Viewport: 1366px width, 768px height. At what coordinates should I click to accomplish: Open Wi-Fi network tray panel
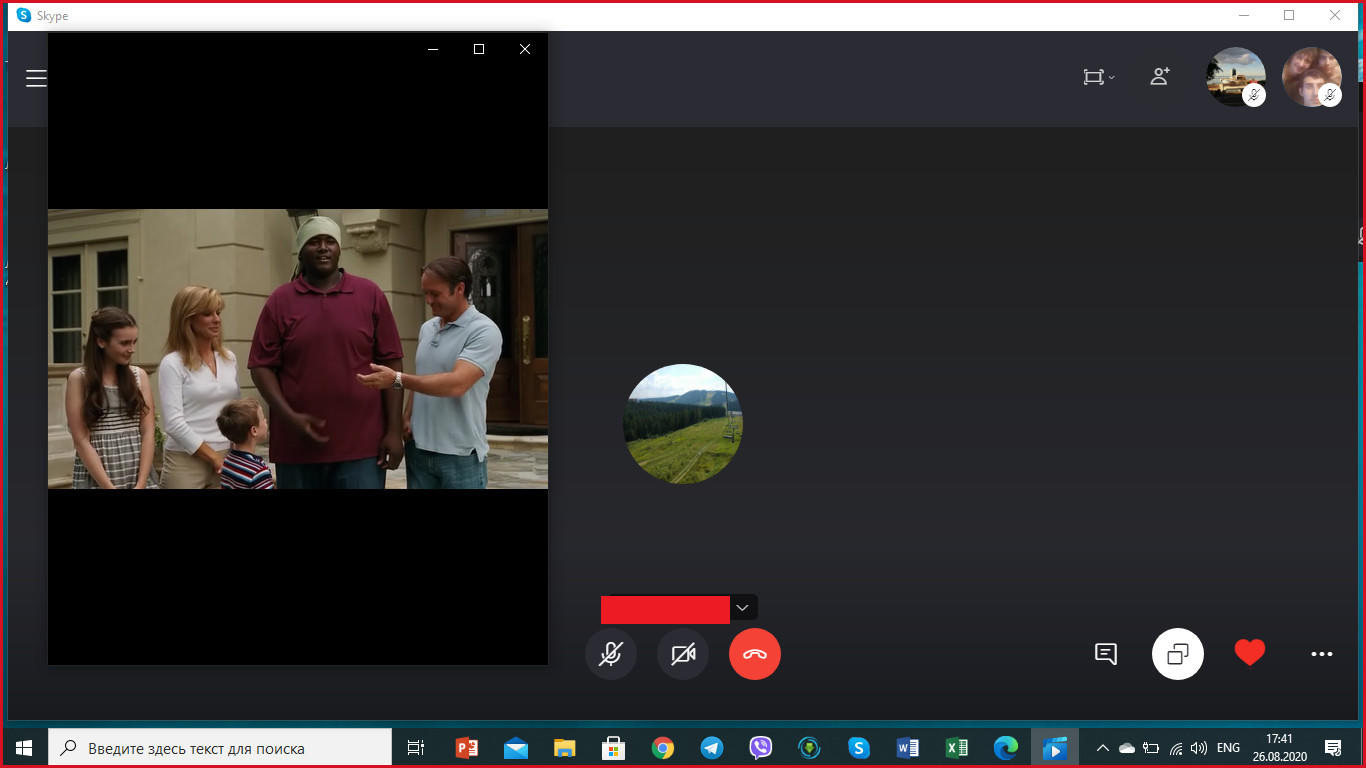(1176, 748)
